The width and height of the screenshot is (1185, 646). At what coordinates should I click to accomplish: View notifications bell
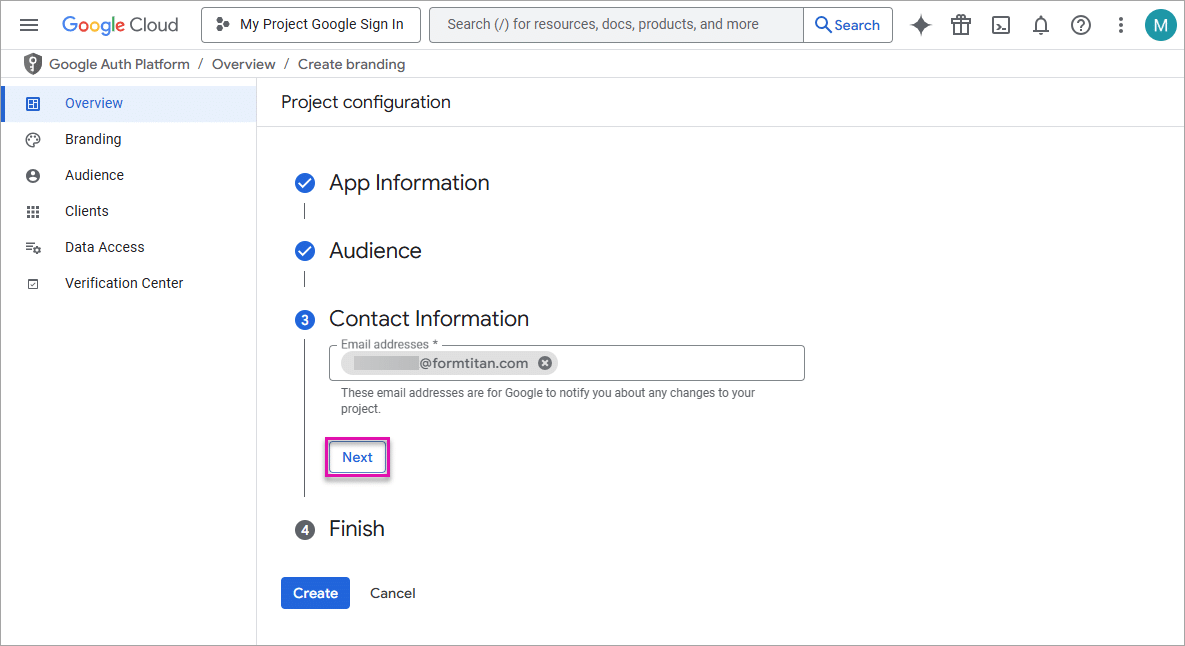pyautogui.click(x=1040, y=24)
